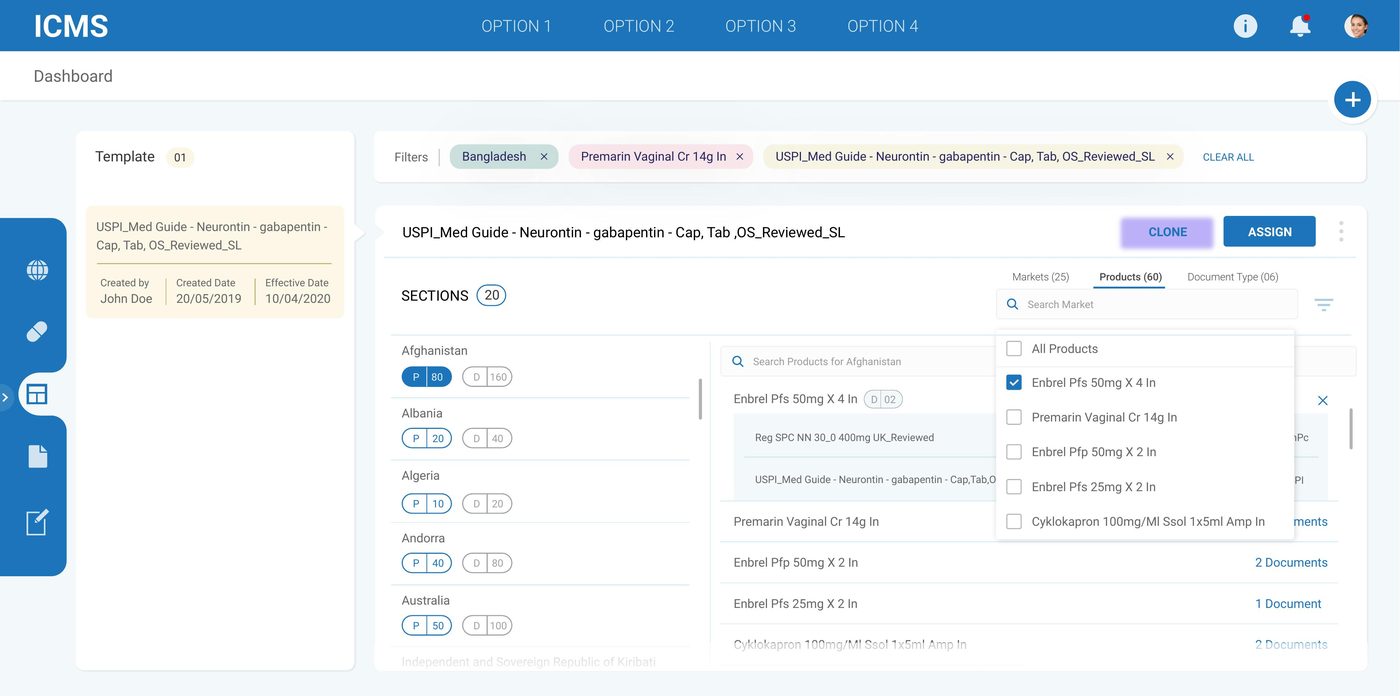Check the All Products checkbox

[1014, 349]
